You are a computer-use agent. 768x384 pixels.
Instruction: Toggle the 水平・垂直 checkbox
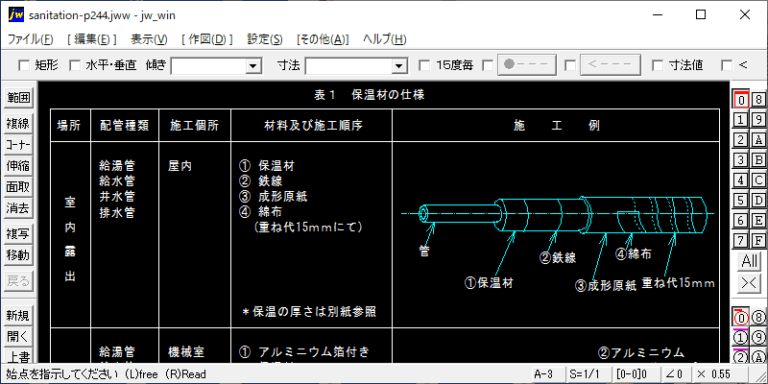tap(74, 65)
